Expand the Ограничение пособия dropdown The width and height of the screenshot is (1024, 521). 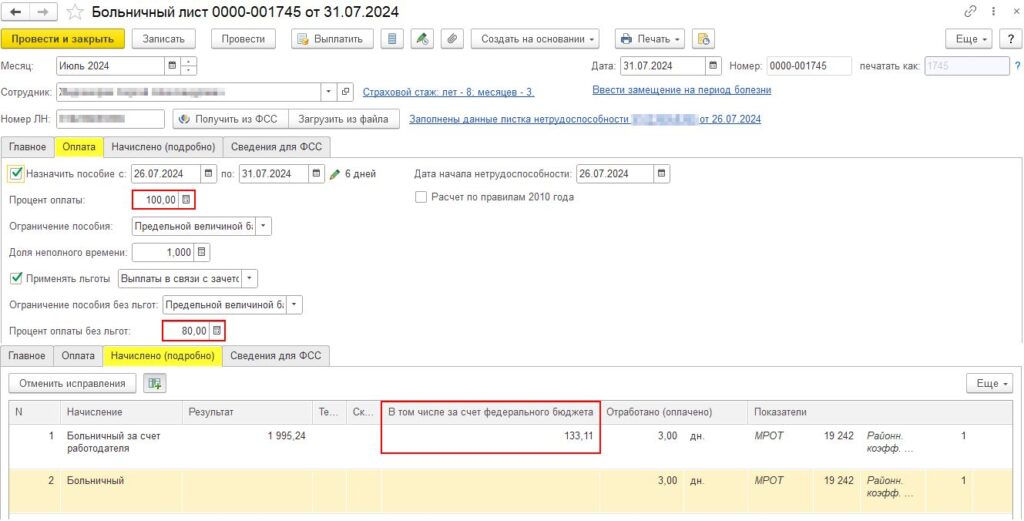tap(263, 227)
